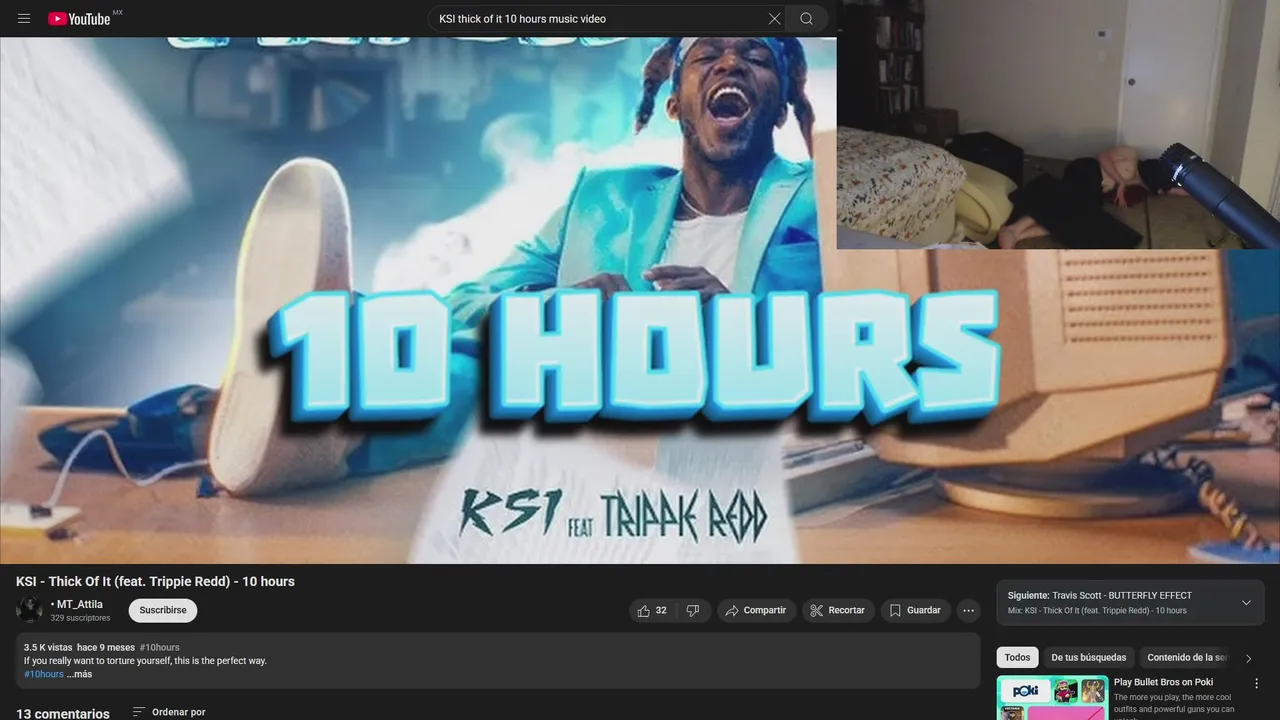Select the De tus búsquedas chip
Screen dimensions: 1280x720
(1088, 657)
